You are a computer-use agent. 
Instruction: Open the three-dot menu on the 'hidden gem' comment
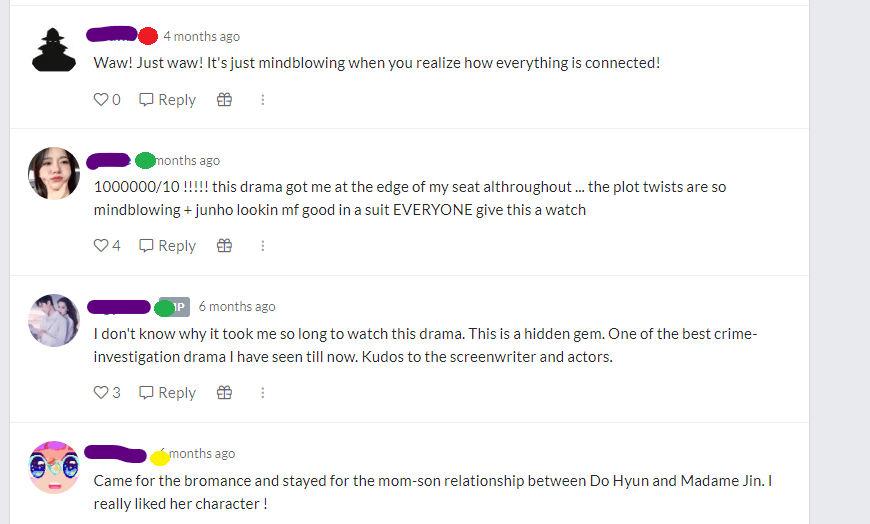point(262,392)
